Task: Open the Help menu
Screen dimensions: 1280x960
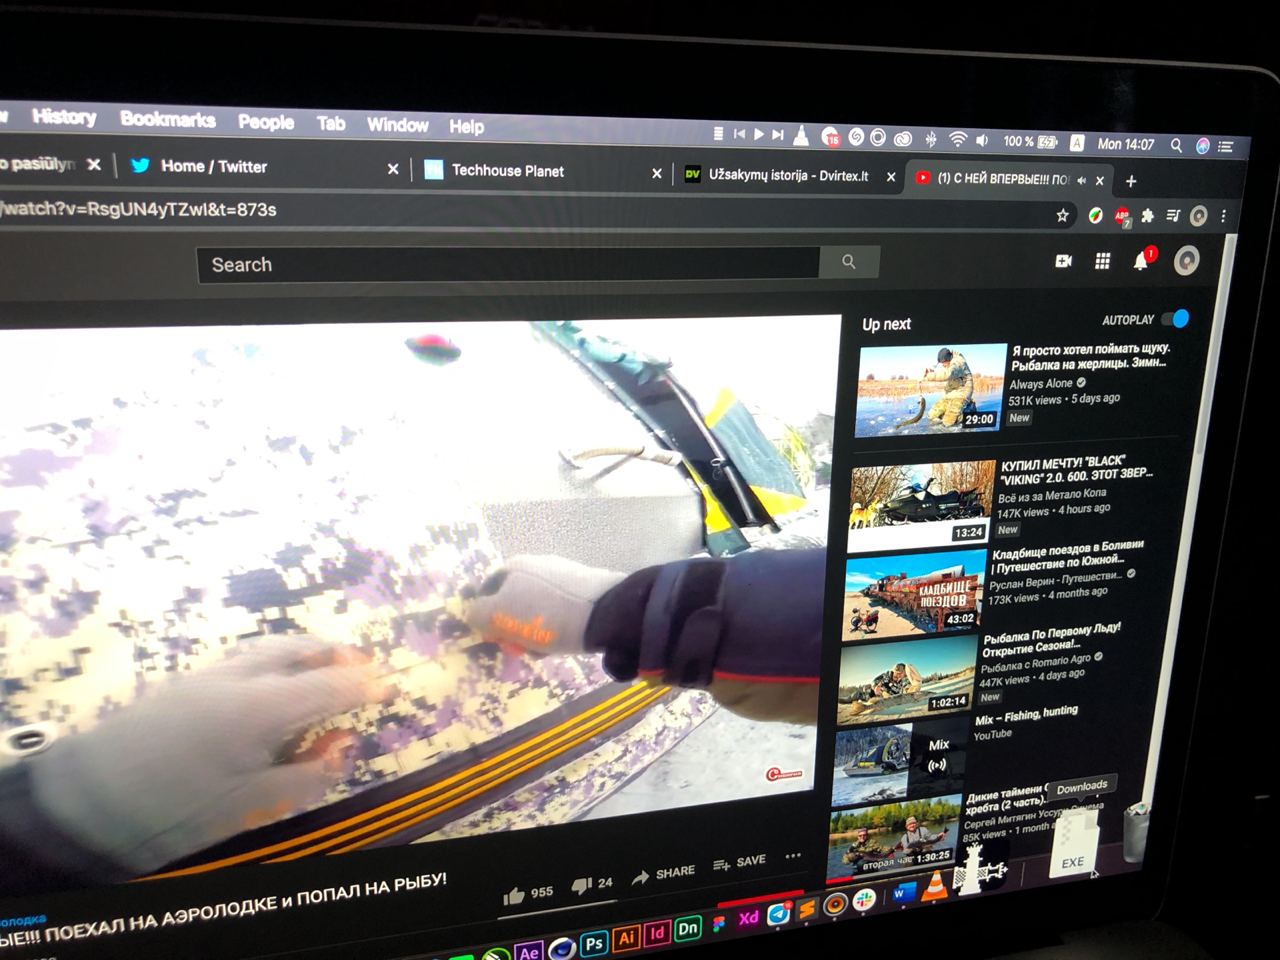Action: [x=466, y=126]
